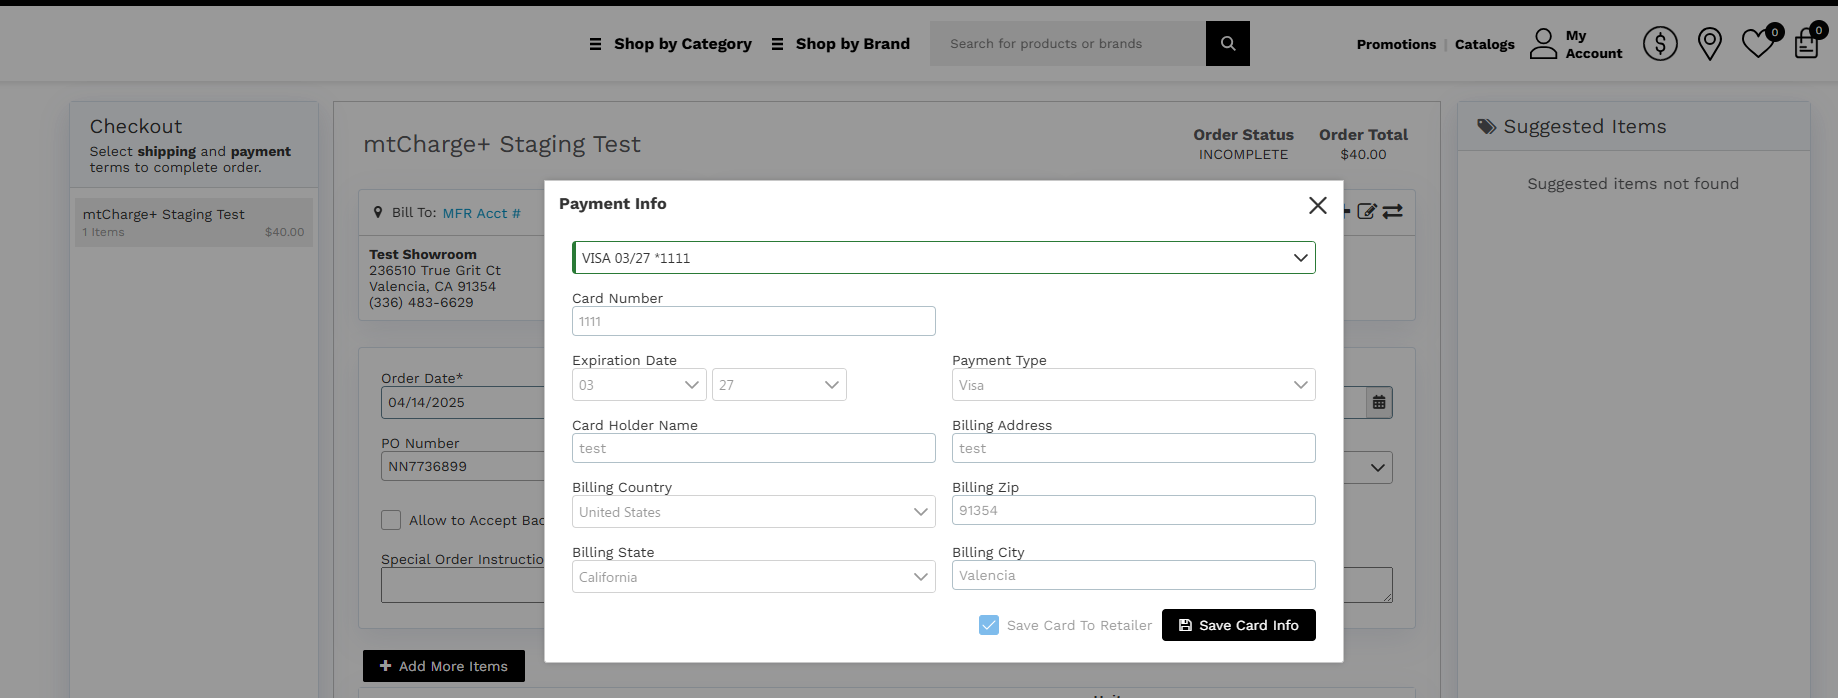Click the tags icon beside Suggested Items

1487,127
